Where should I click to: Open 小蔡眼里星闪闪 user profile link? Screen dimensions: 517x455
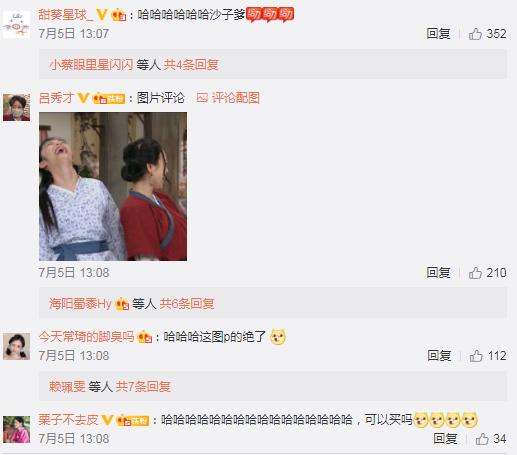click(x=91, y=65)
